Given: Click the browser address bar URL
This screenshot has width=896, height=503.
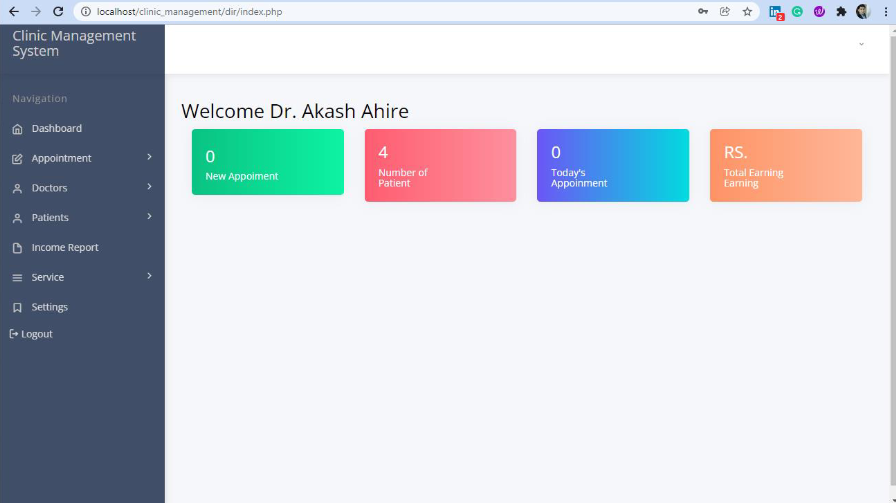Looking at the screenshot, I should pyautogui.click(x=189, y=11).
